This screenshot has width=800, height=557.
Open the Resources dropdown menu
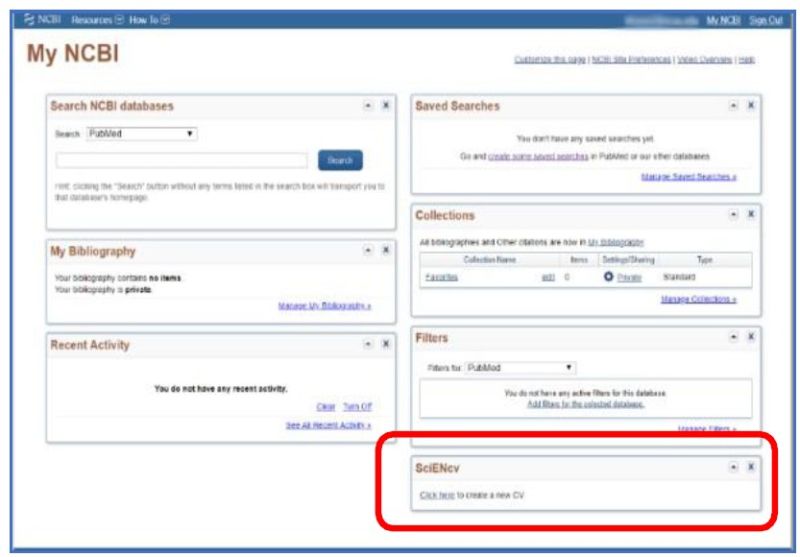[97, 20]
